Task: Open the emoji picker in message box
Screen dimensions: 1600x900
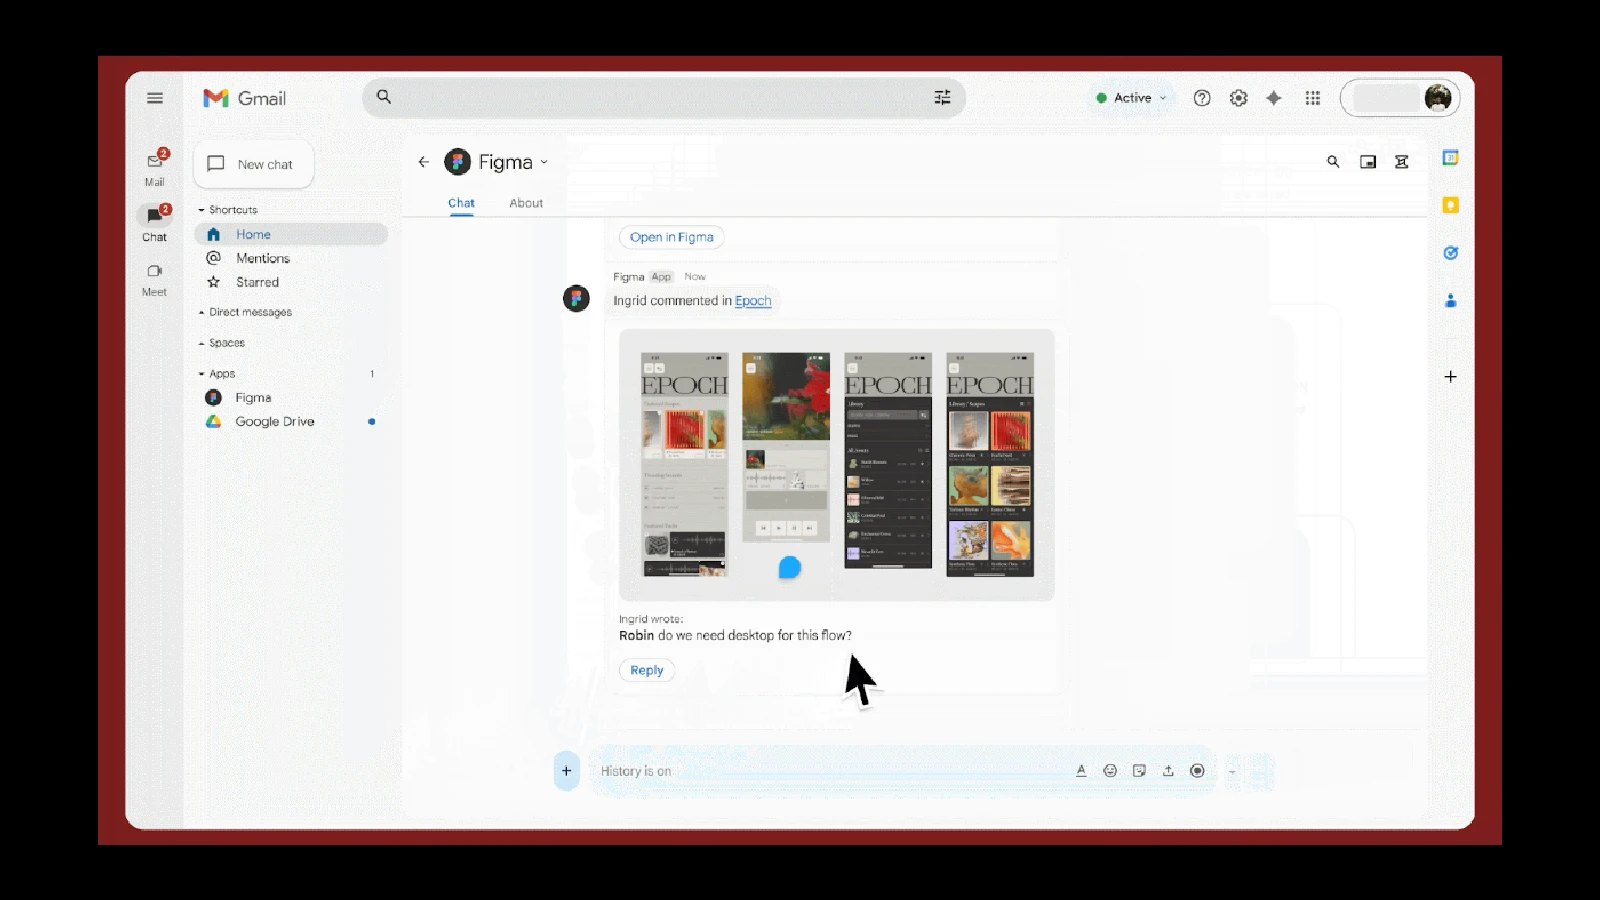Action: coord(1110,771)
